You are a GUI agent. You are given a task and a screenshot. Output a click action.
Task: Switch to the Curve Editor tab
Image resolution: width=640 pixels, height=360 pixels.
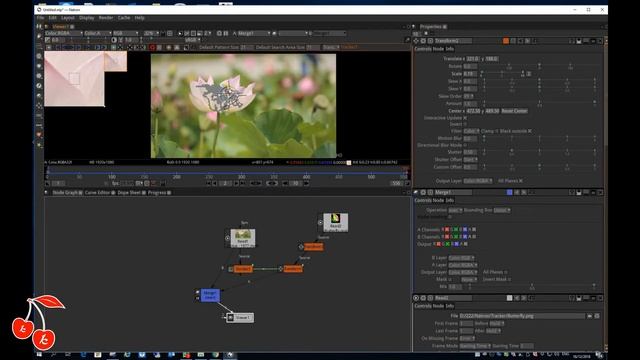(x=98, y=193)
